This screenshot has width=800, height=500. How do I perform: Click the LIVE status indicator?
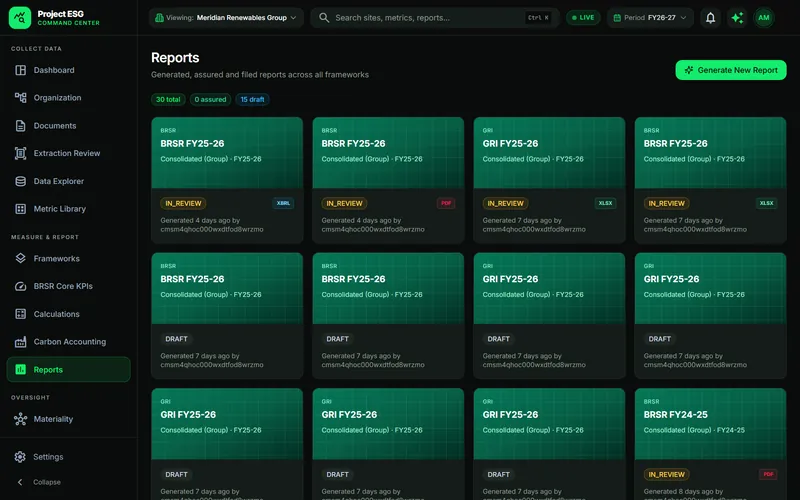click(x=583, y=18)
